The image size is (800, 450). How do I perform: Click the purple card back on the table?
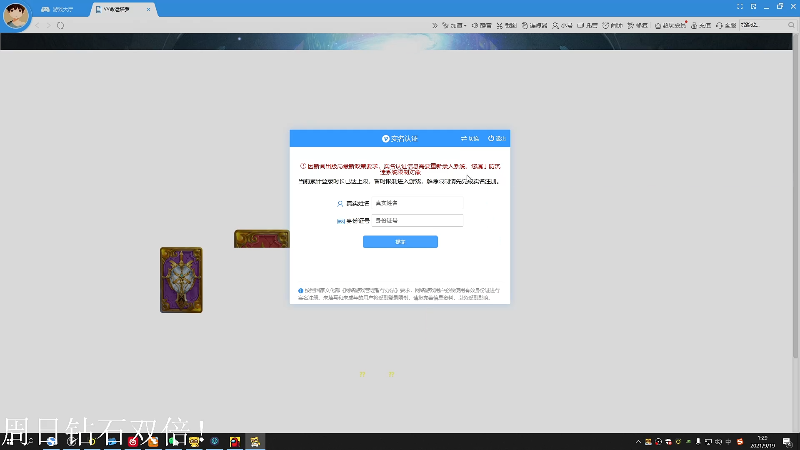181,280
